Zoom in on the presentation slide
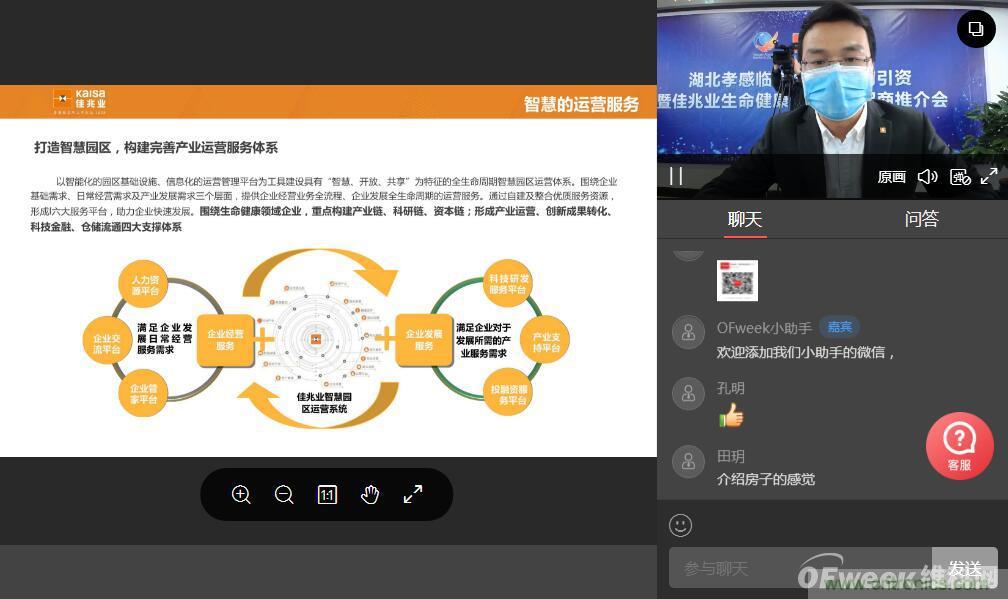 coord(241,494)
